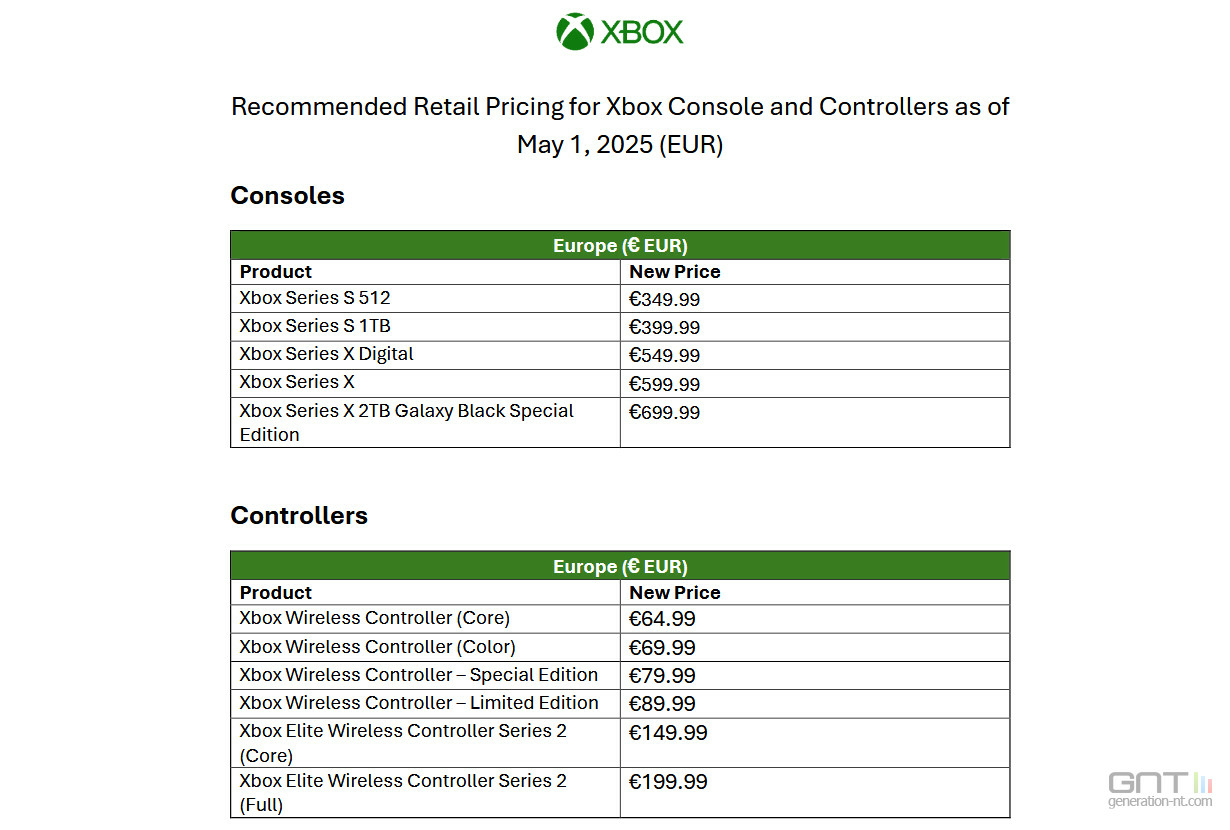Viewport: 1230px width, 830px height.
Task: Click the GNT generation-nt watermark logo
Action: [1160, 787]
